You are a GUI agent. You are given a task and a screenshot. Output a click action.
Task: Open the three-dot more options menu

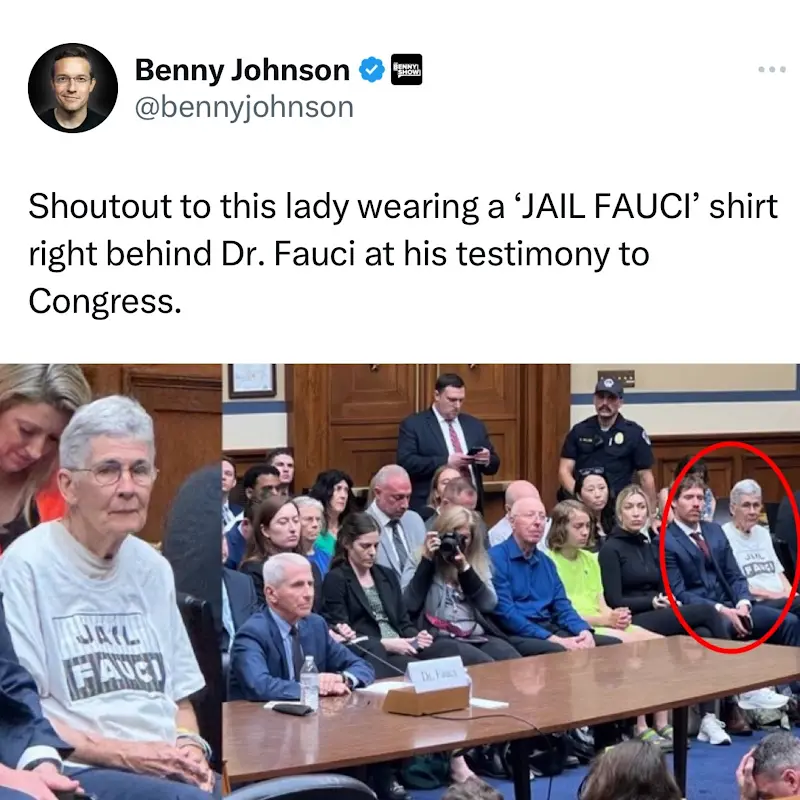pyautogui.click(x=771, y=69)
